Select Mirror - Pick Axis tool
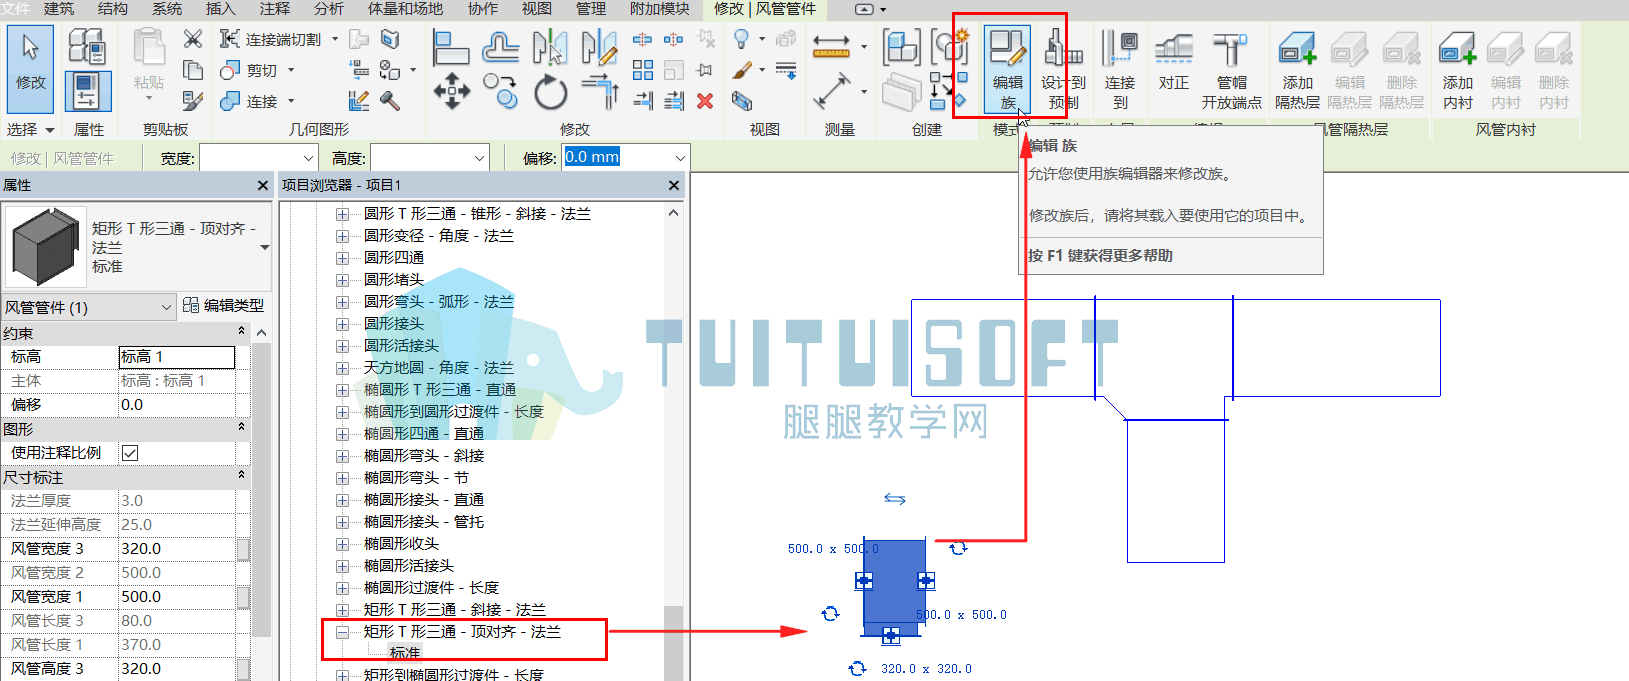This screenshot has height=681, width=1629. click(549, 47)
